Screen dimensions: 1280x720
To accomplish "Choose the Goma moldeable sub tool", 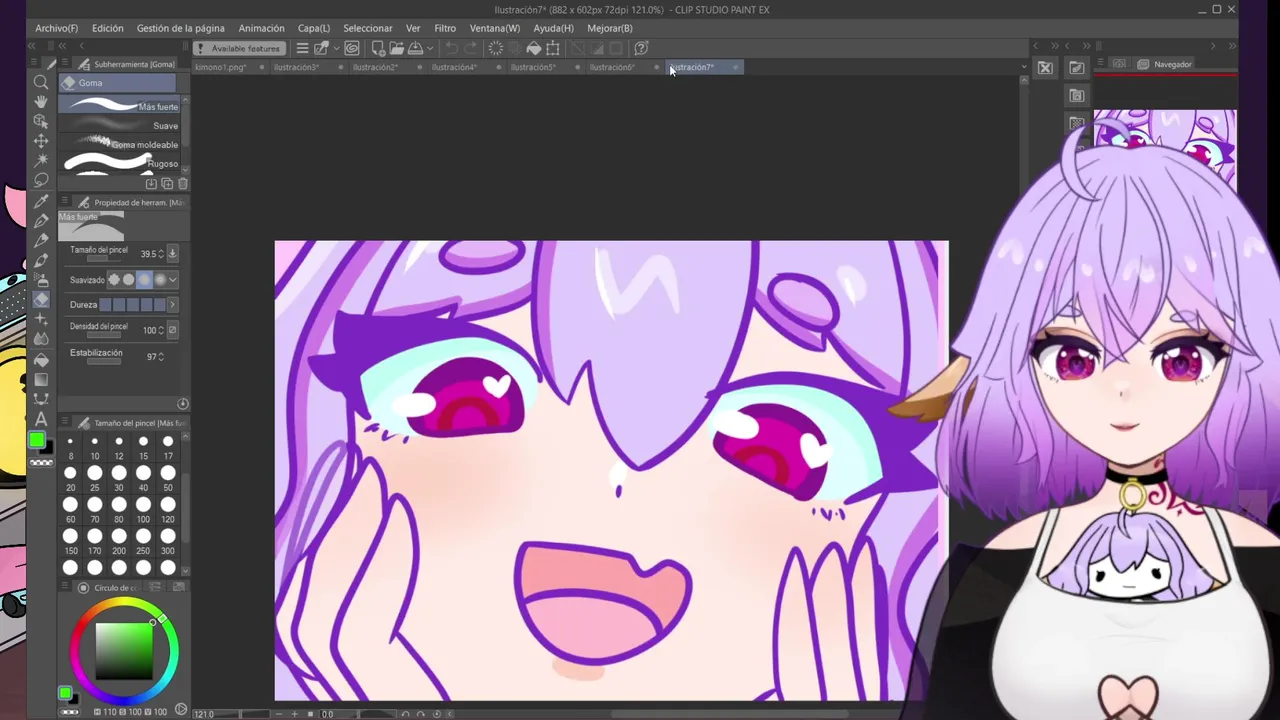I will tap(119, 145).
